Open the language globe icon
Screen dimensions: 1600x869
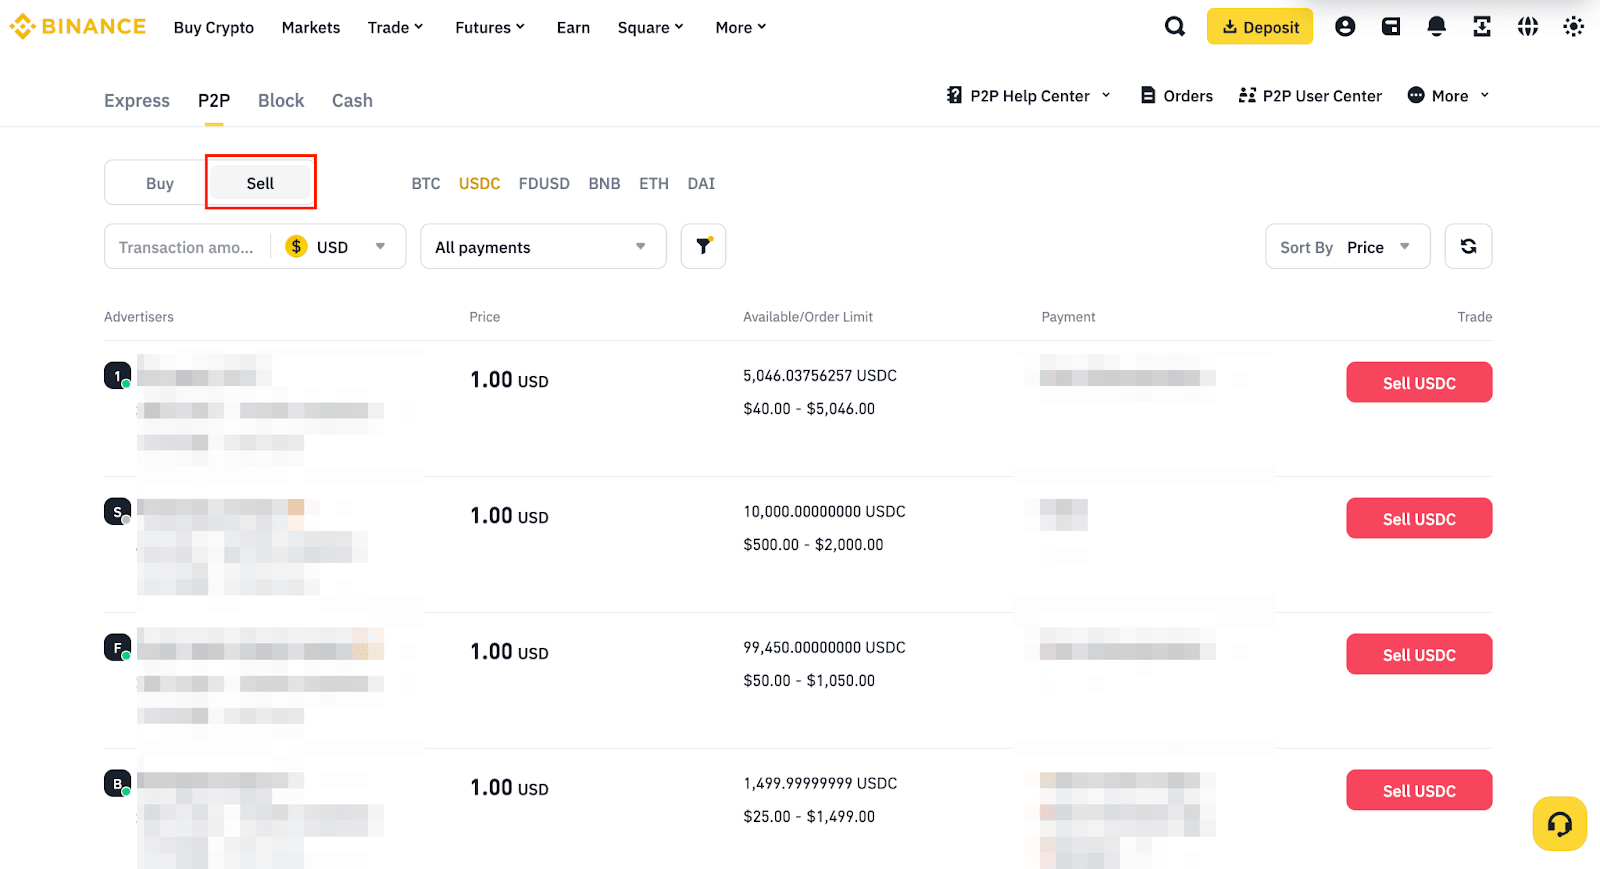1528,27
